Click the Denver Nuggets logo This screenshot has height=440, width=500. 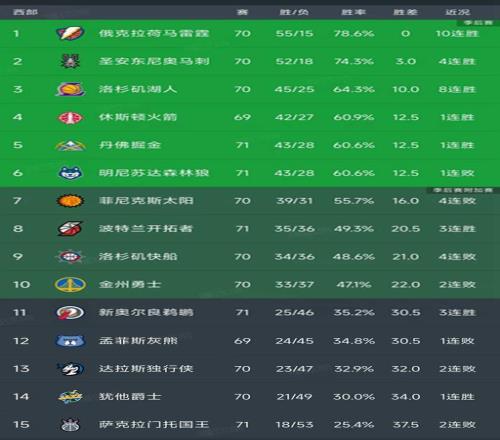(70, 145)
